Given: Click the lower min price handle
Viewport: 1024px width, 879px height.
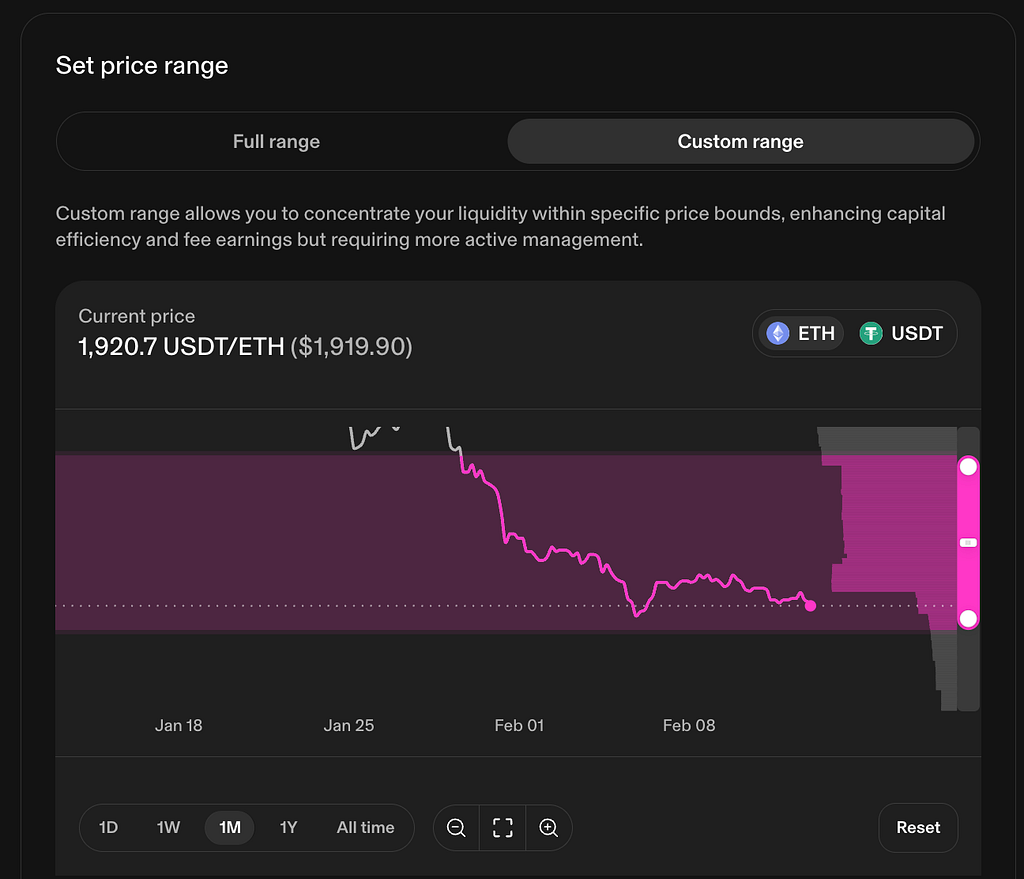Looking at the screenshot, I should 968,618.
